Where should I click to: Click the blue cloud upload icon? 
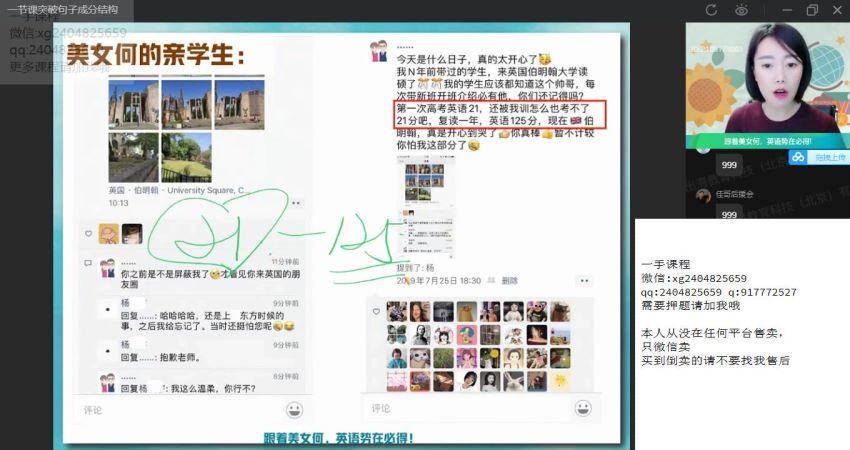coord(798,157)
